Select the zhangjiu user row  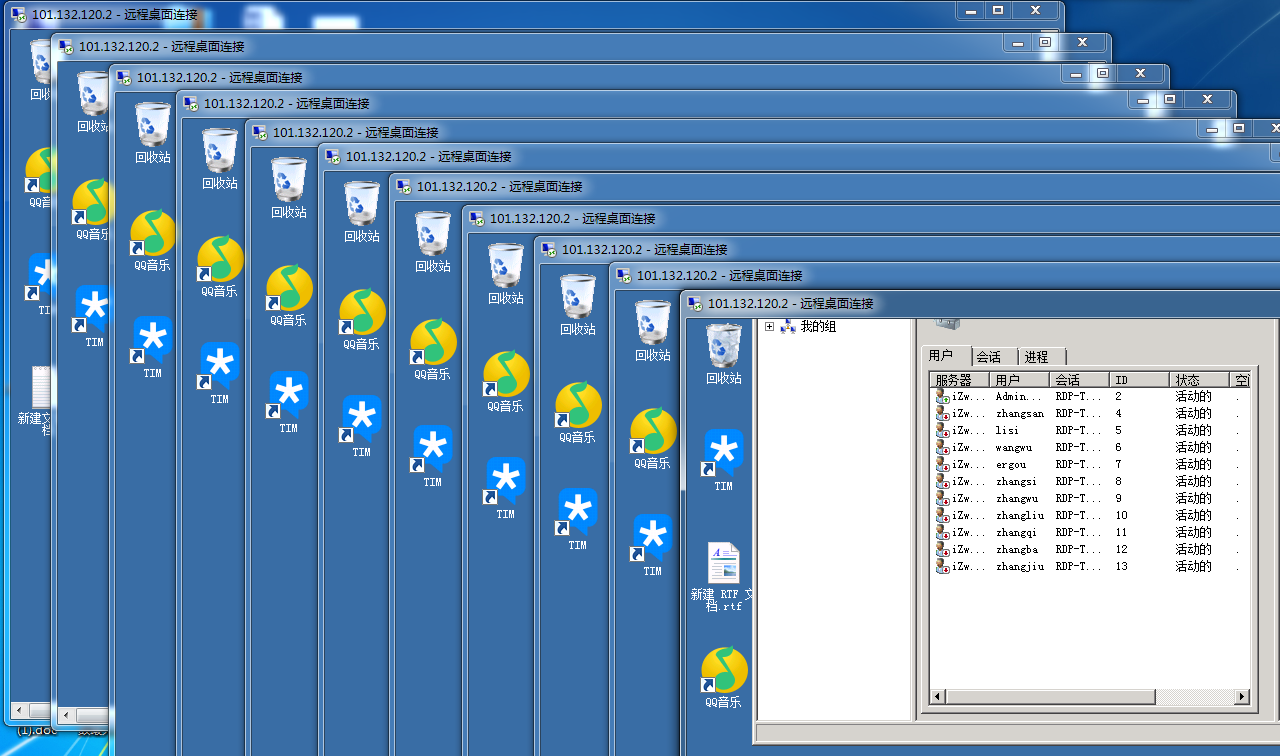[1019, 566]
